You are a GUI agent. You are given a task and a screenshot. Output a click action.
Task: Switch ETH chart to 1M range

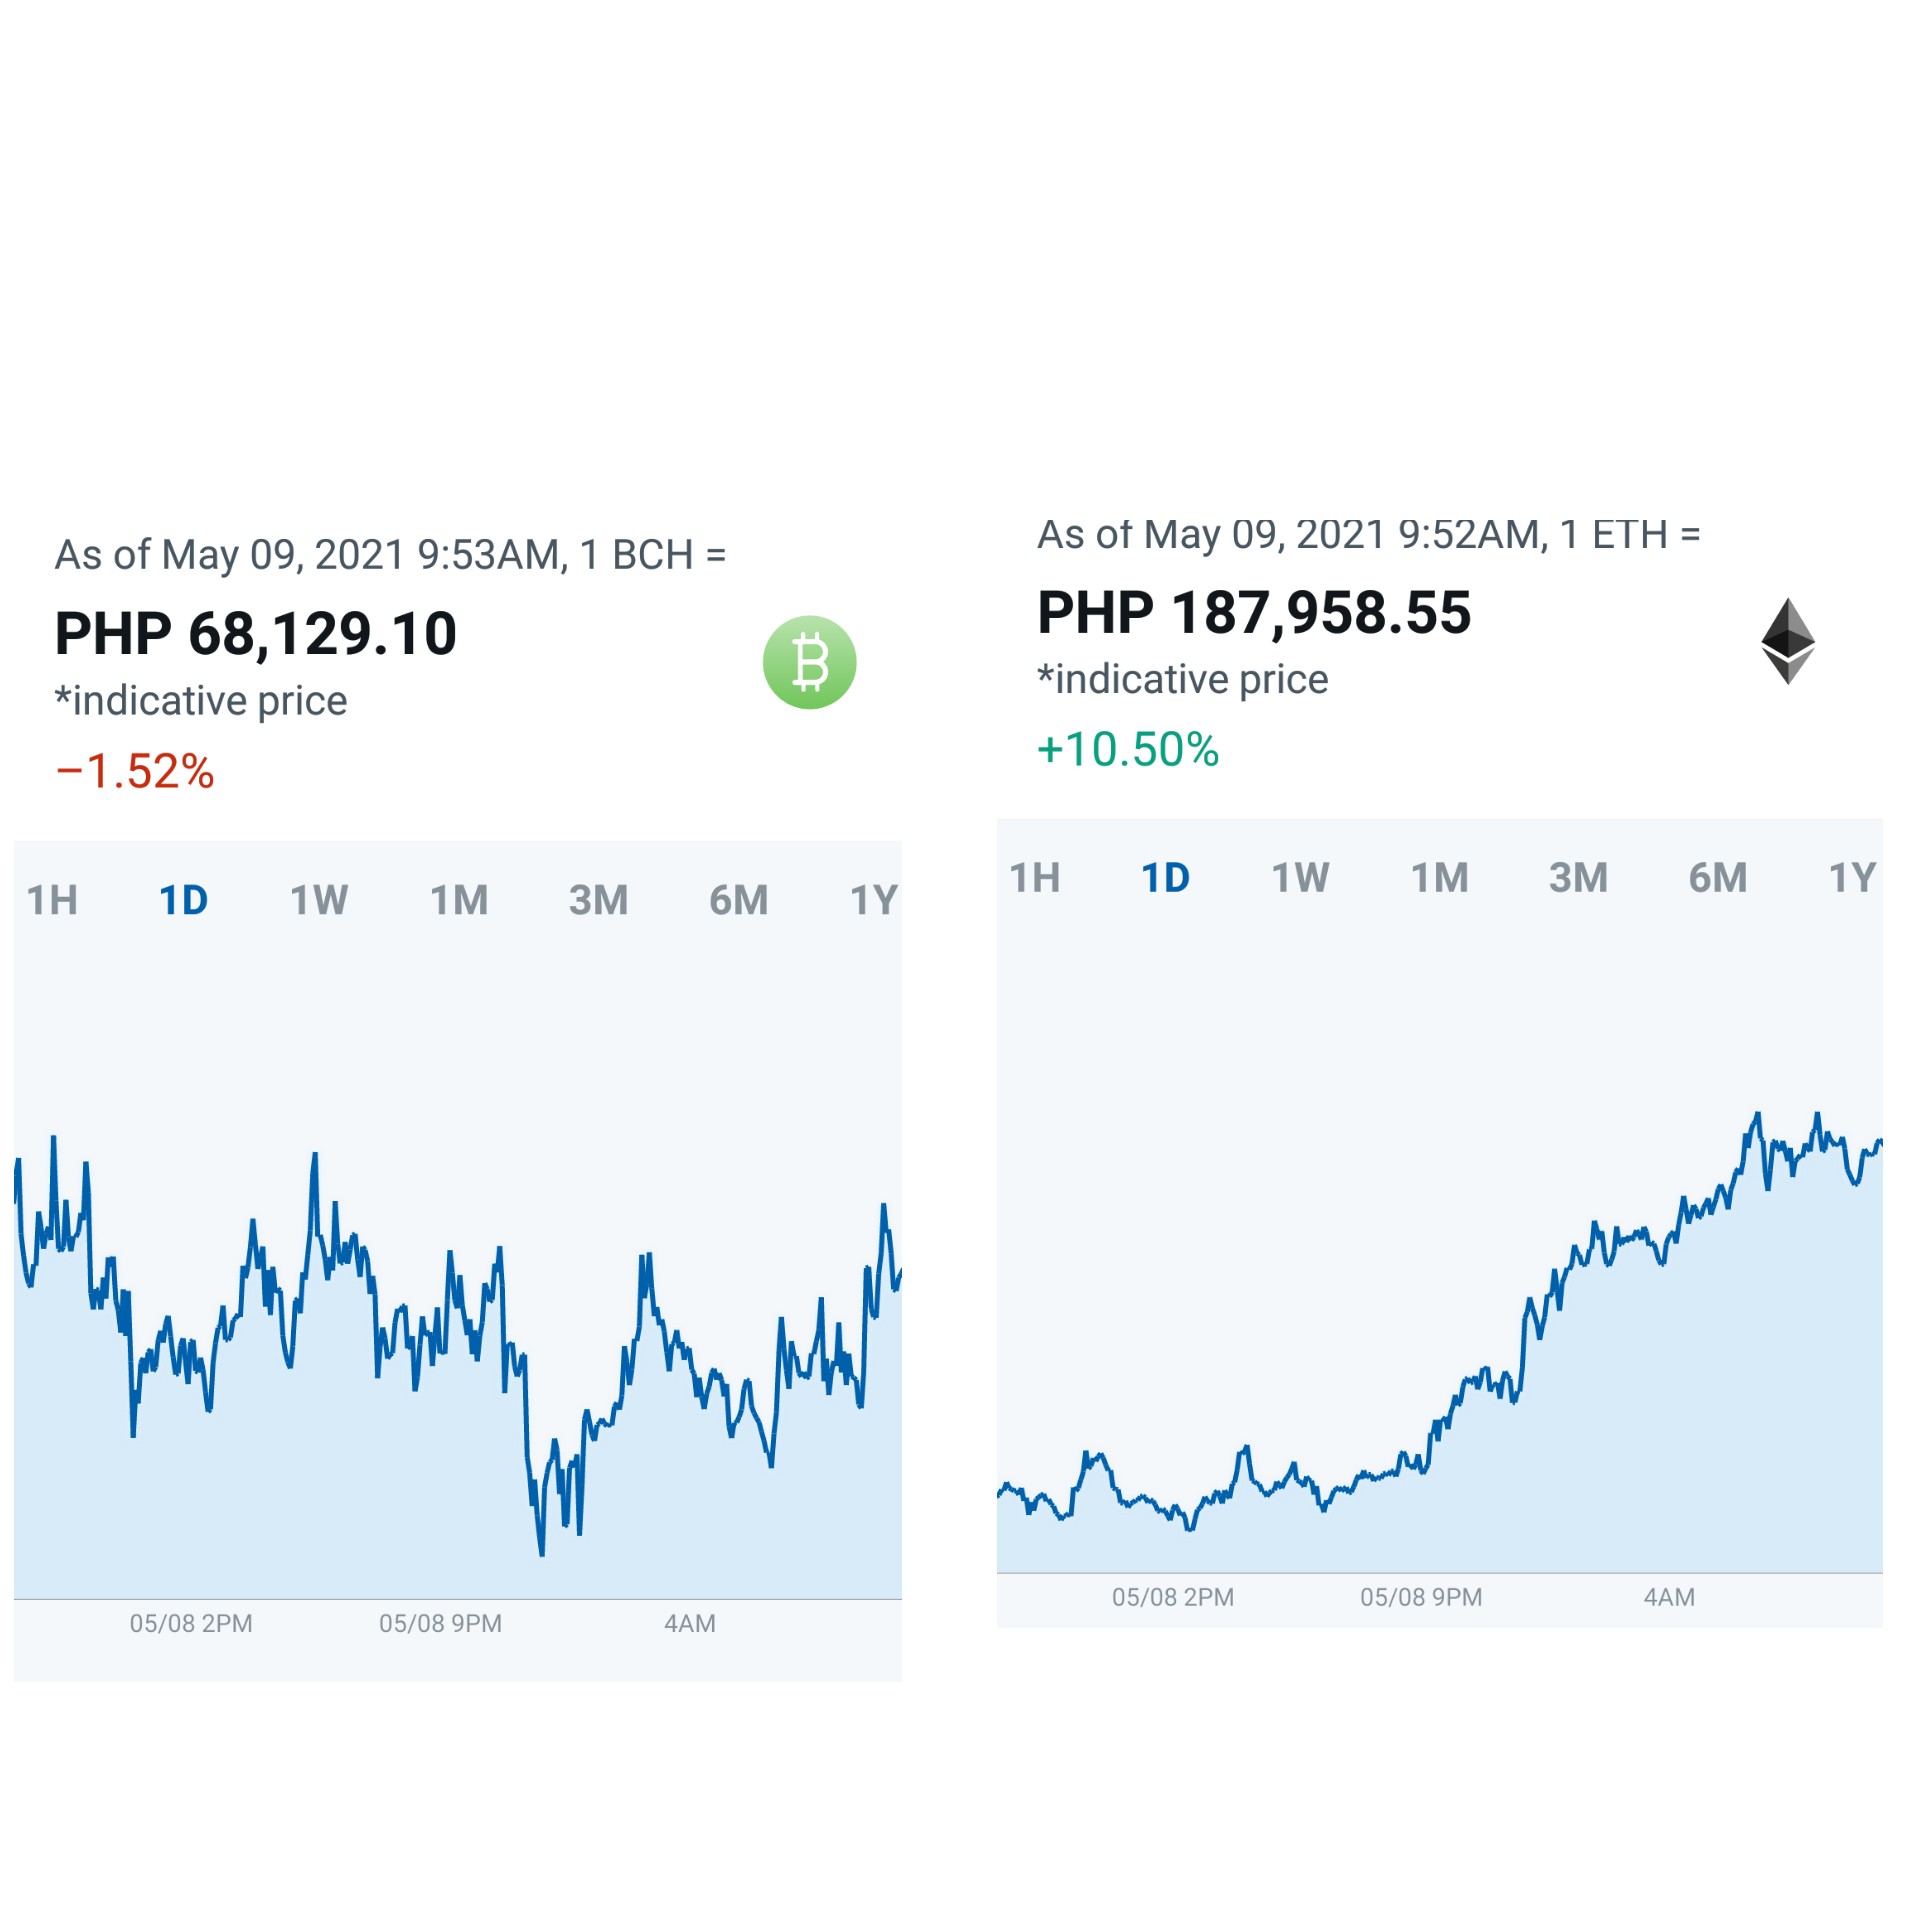(1440, 878)
